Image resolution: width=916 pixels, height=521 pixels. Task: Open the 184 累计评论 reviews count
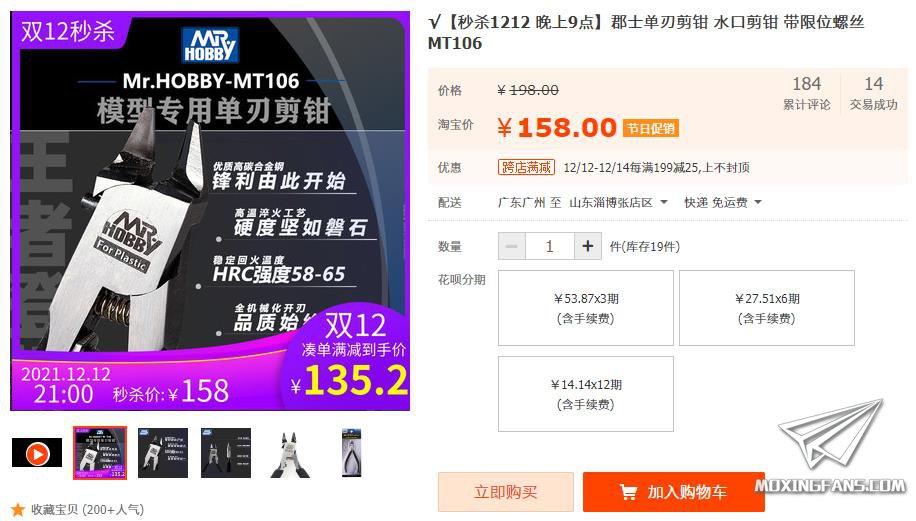pos(807,93)
